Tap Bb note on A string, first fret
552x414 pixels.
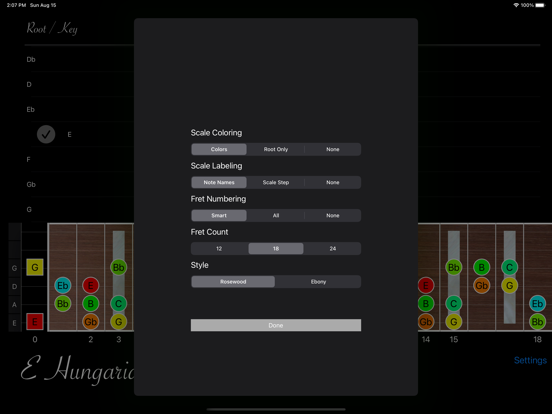(63, 303)
